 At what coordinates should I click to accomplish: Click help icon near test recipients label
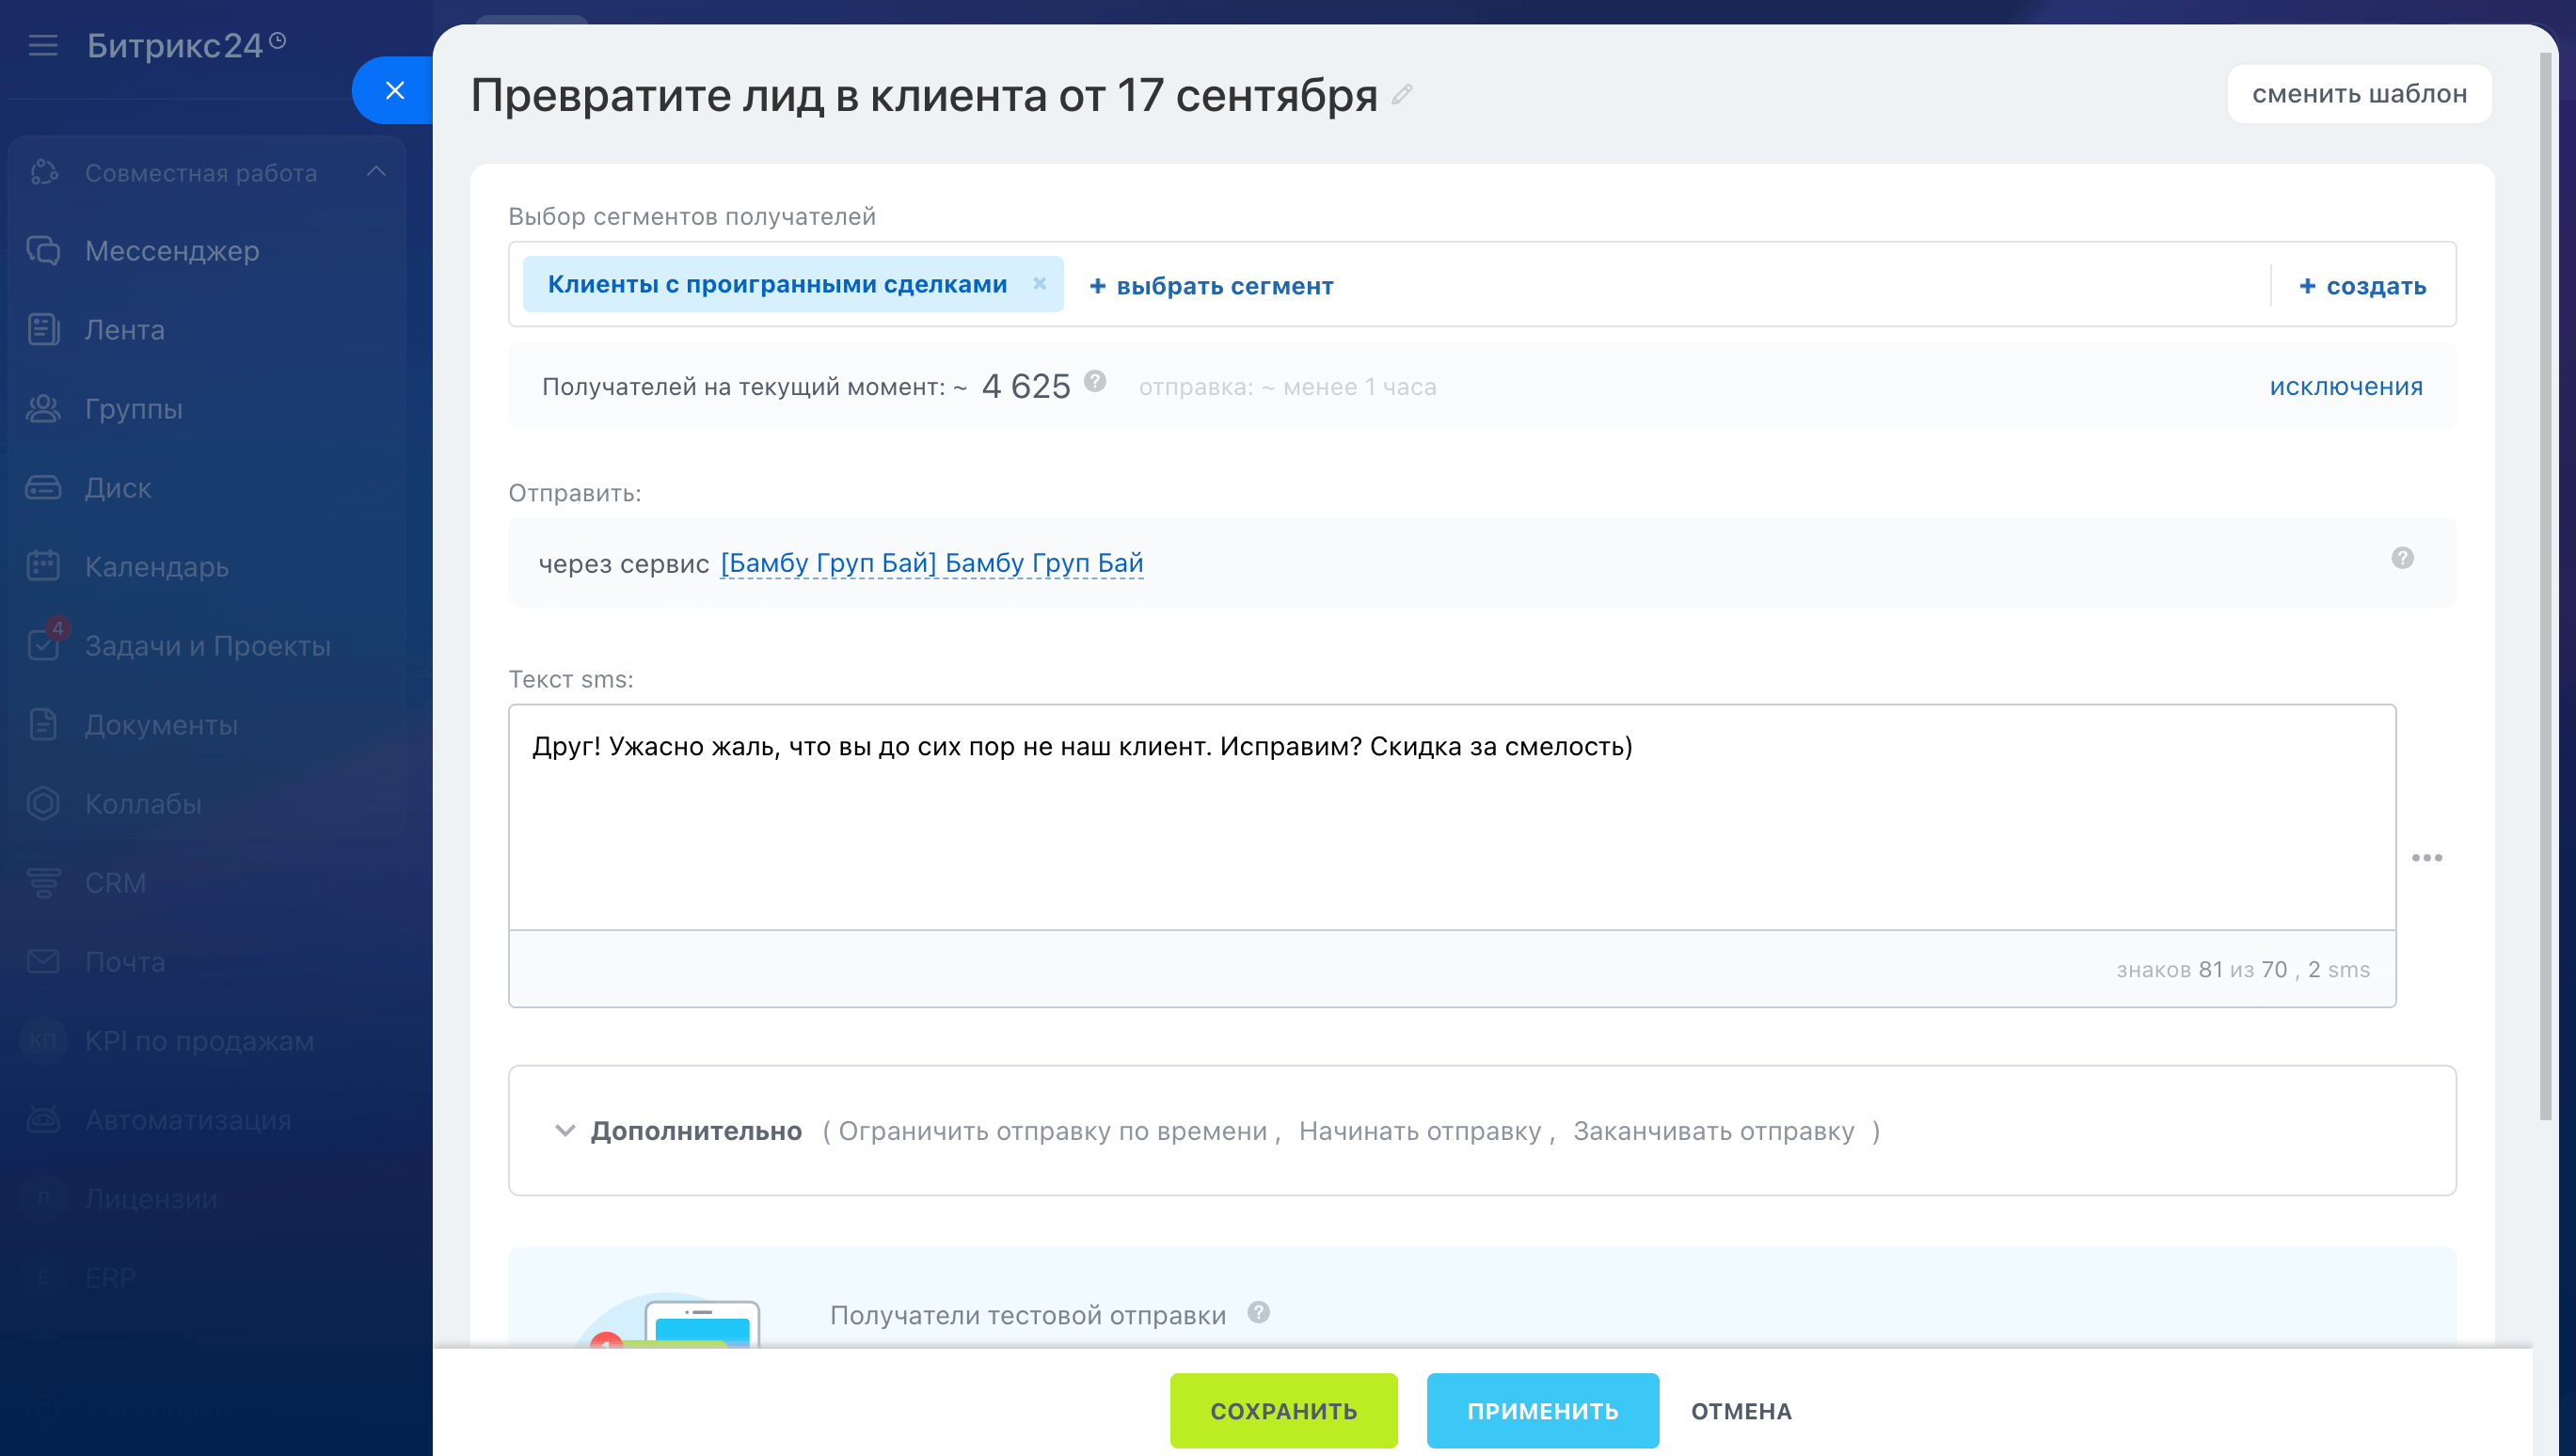tap(1258, 1312)
